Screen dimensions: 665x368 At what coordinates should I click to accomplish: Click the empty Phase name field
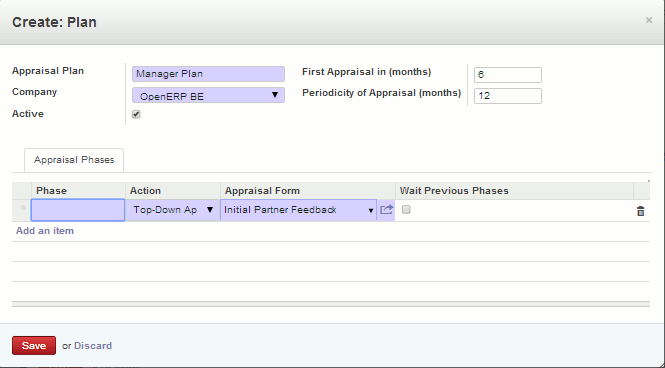click(78, 210)
